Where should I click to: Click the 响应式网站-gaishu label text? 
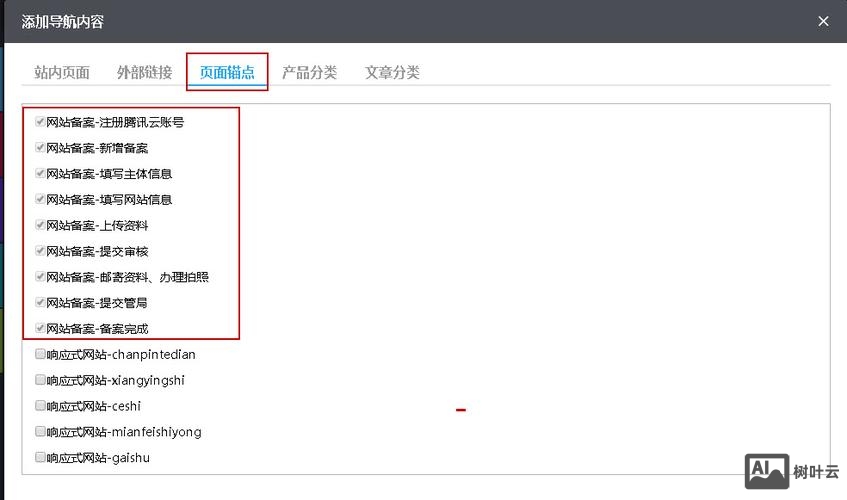click(98, 458)
